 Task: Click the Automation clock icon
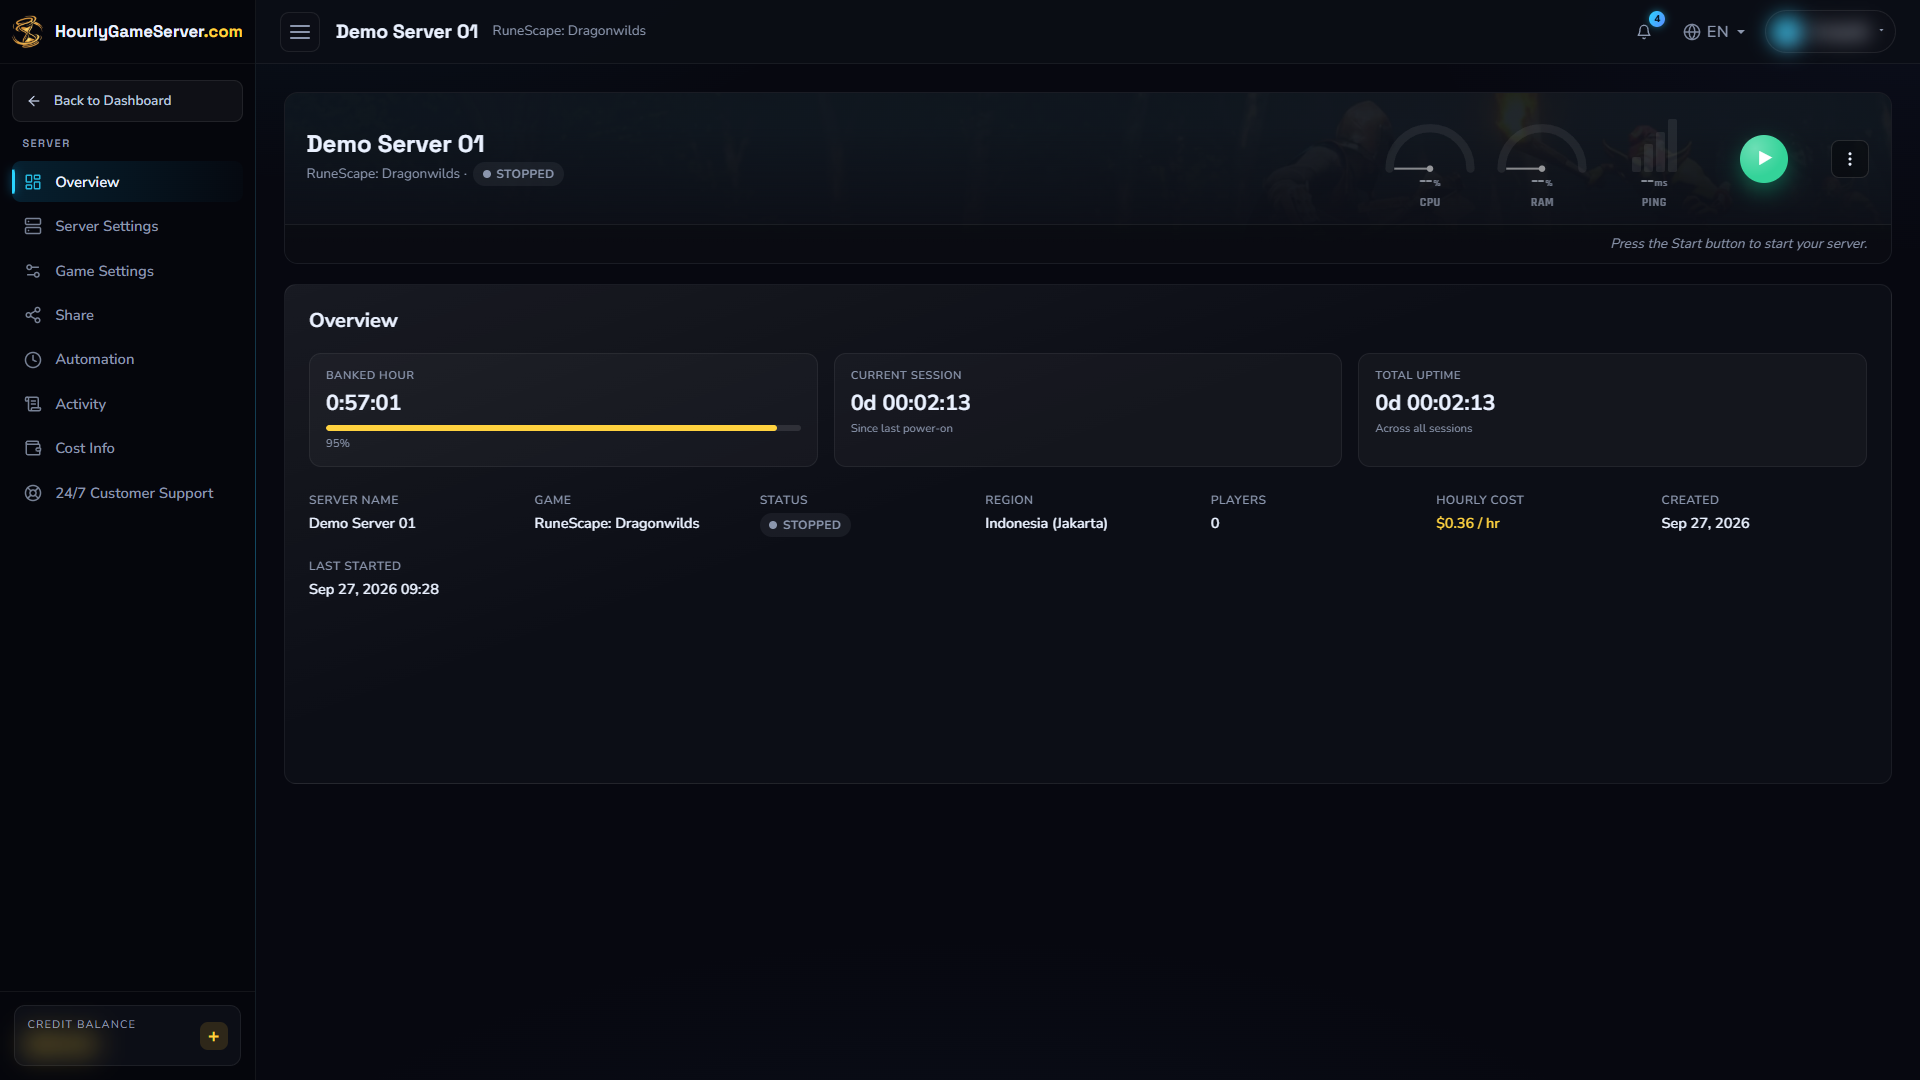click(33, 359)
